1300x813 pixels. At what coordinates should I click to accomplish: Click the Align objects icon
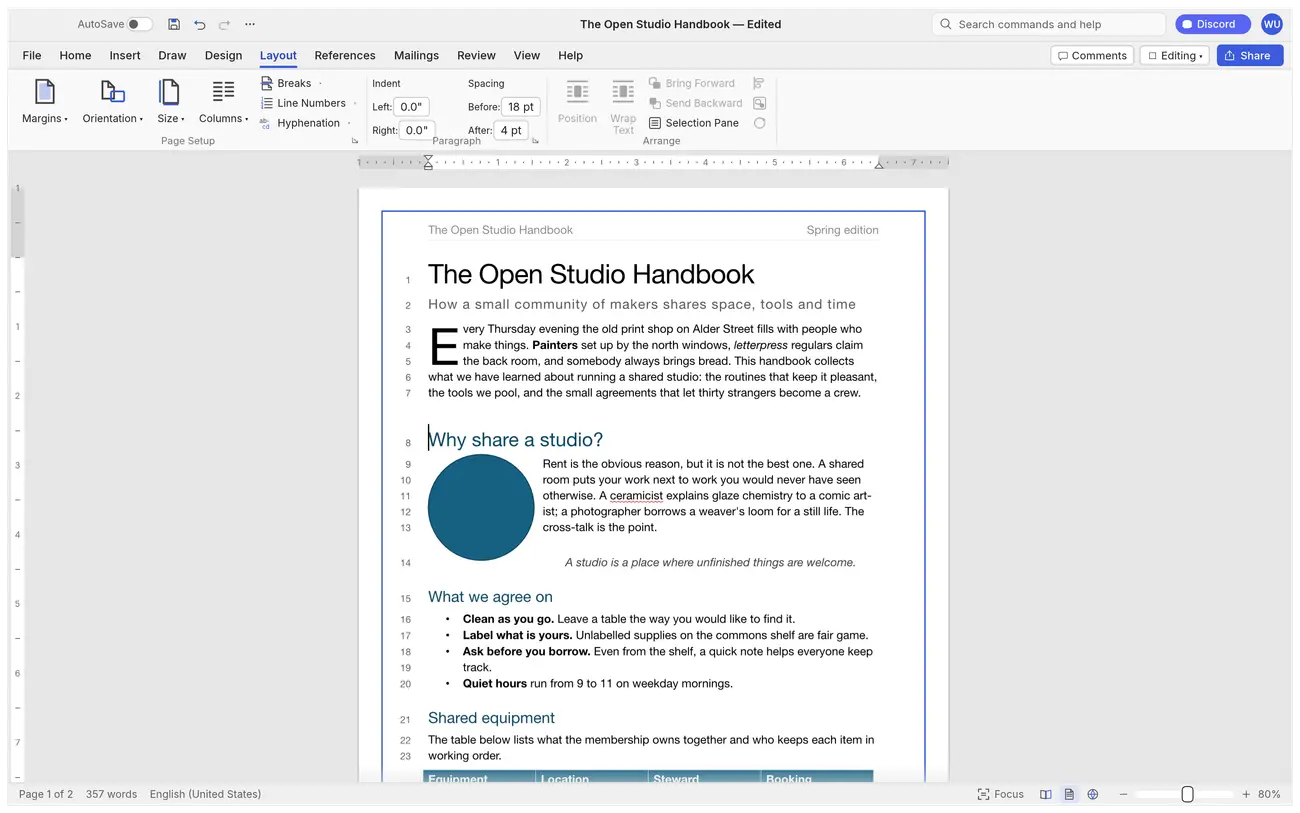click(759, 83)
